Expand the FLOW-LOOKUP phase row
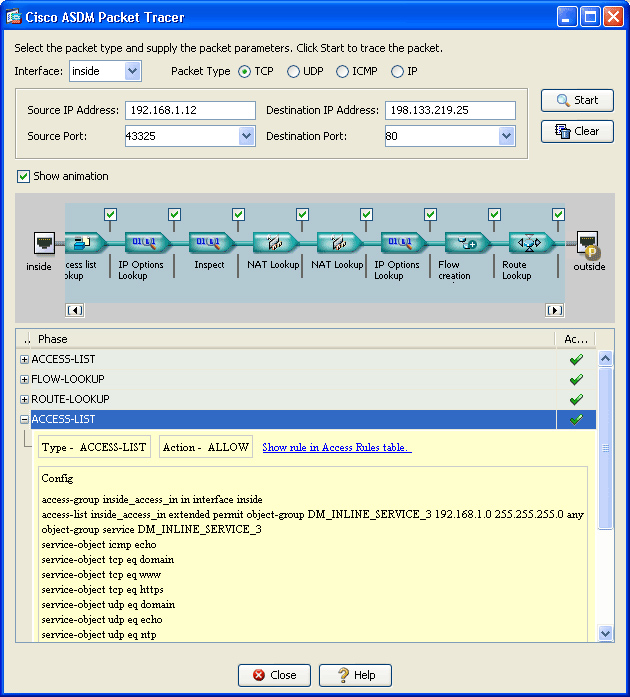 pos(24,379)
